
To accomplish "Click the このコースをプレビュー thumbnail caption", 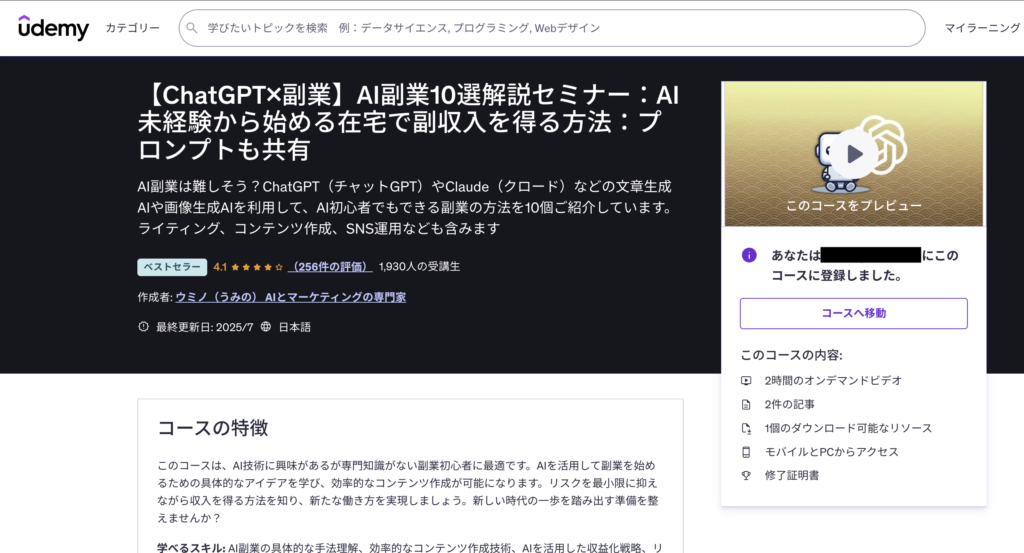I will tap(853, 205).
